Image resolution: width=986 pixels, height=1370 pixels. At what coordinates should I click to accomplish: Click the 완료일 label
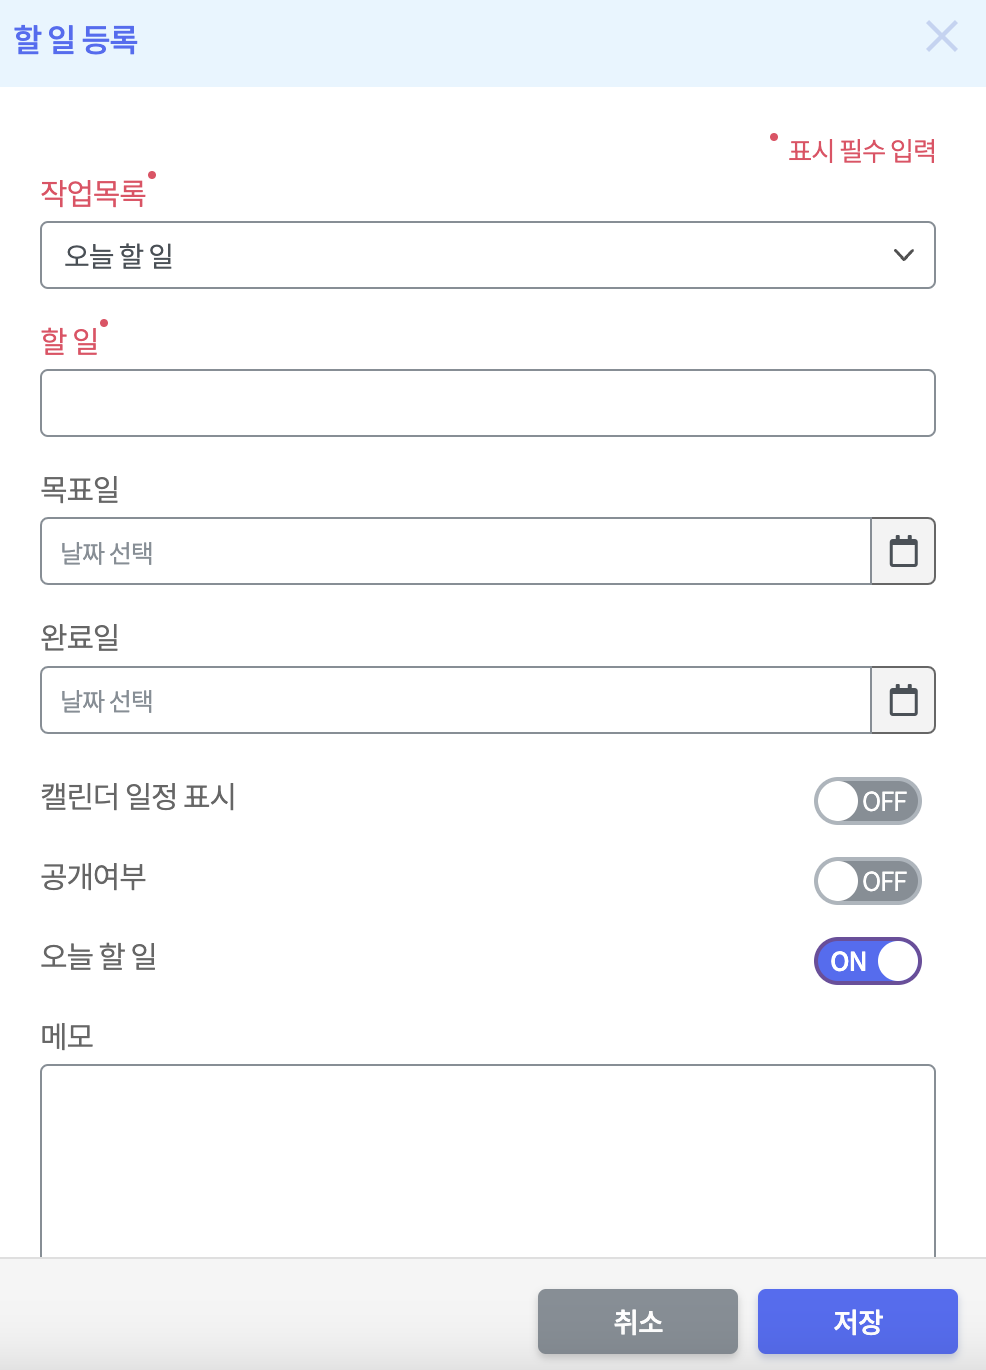tap(80, 637)
